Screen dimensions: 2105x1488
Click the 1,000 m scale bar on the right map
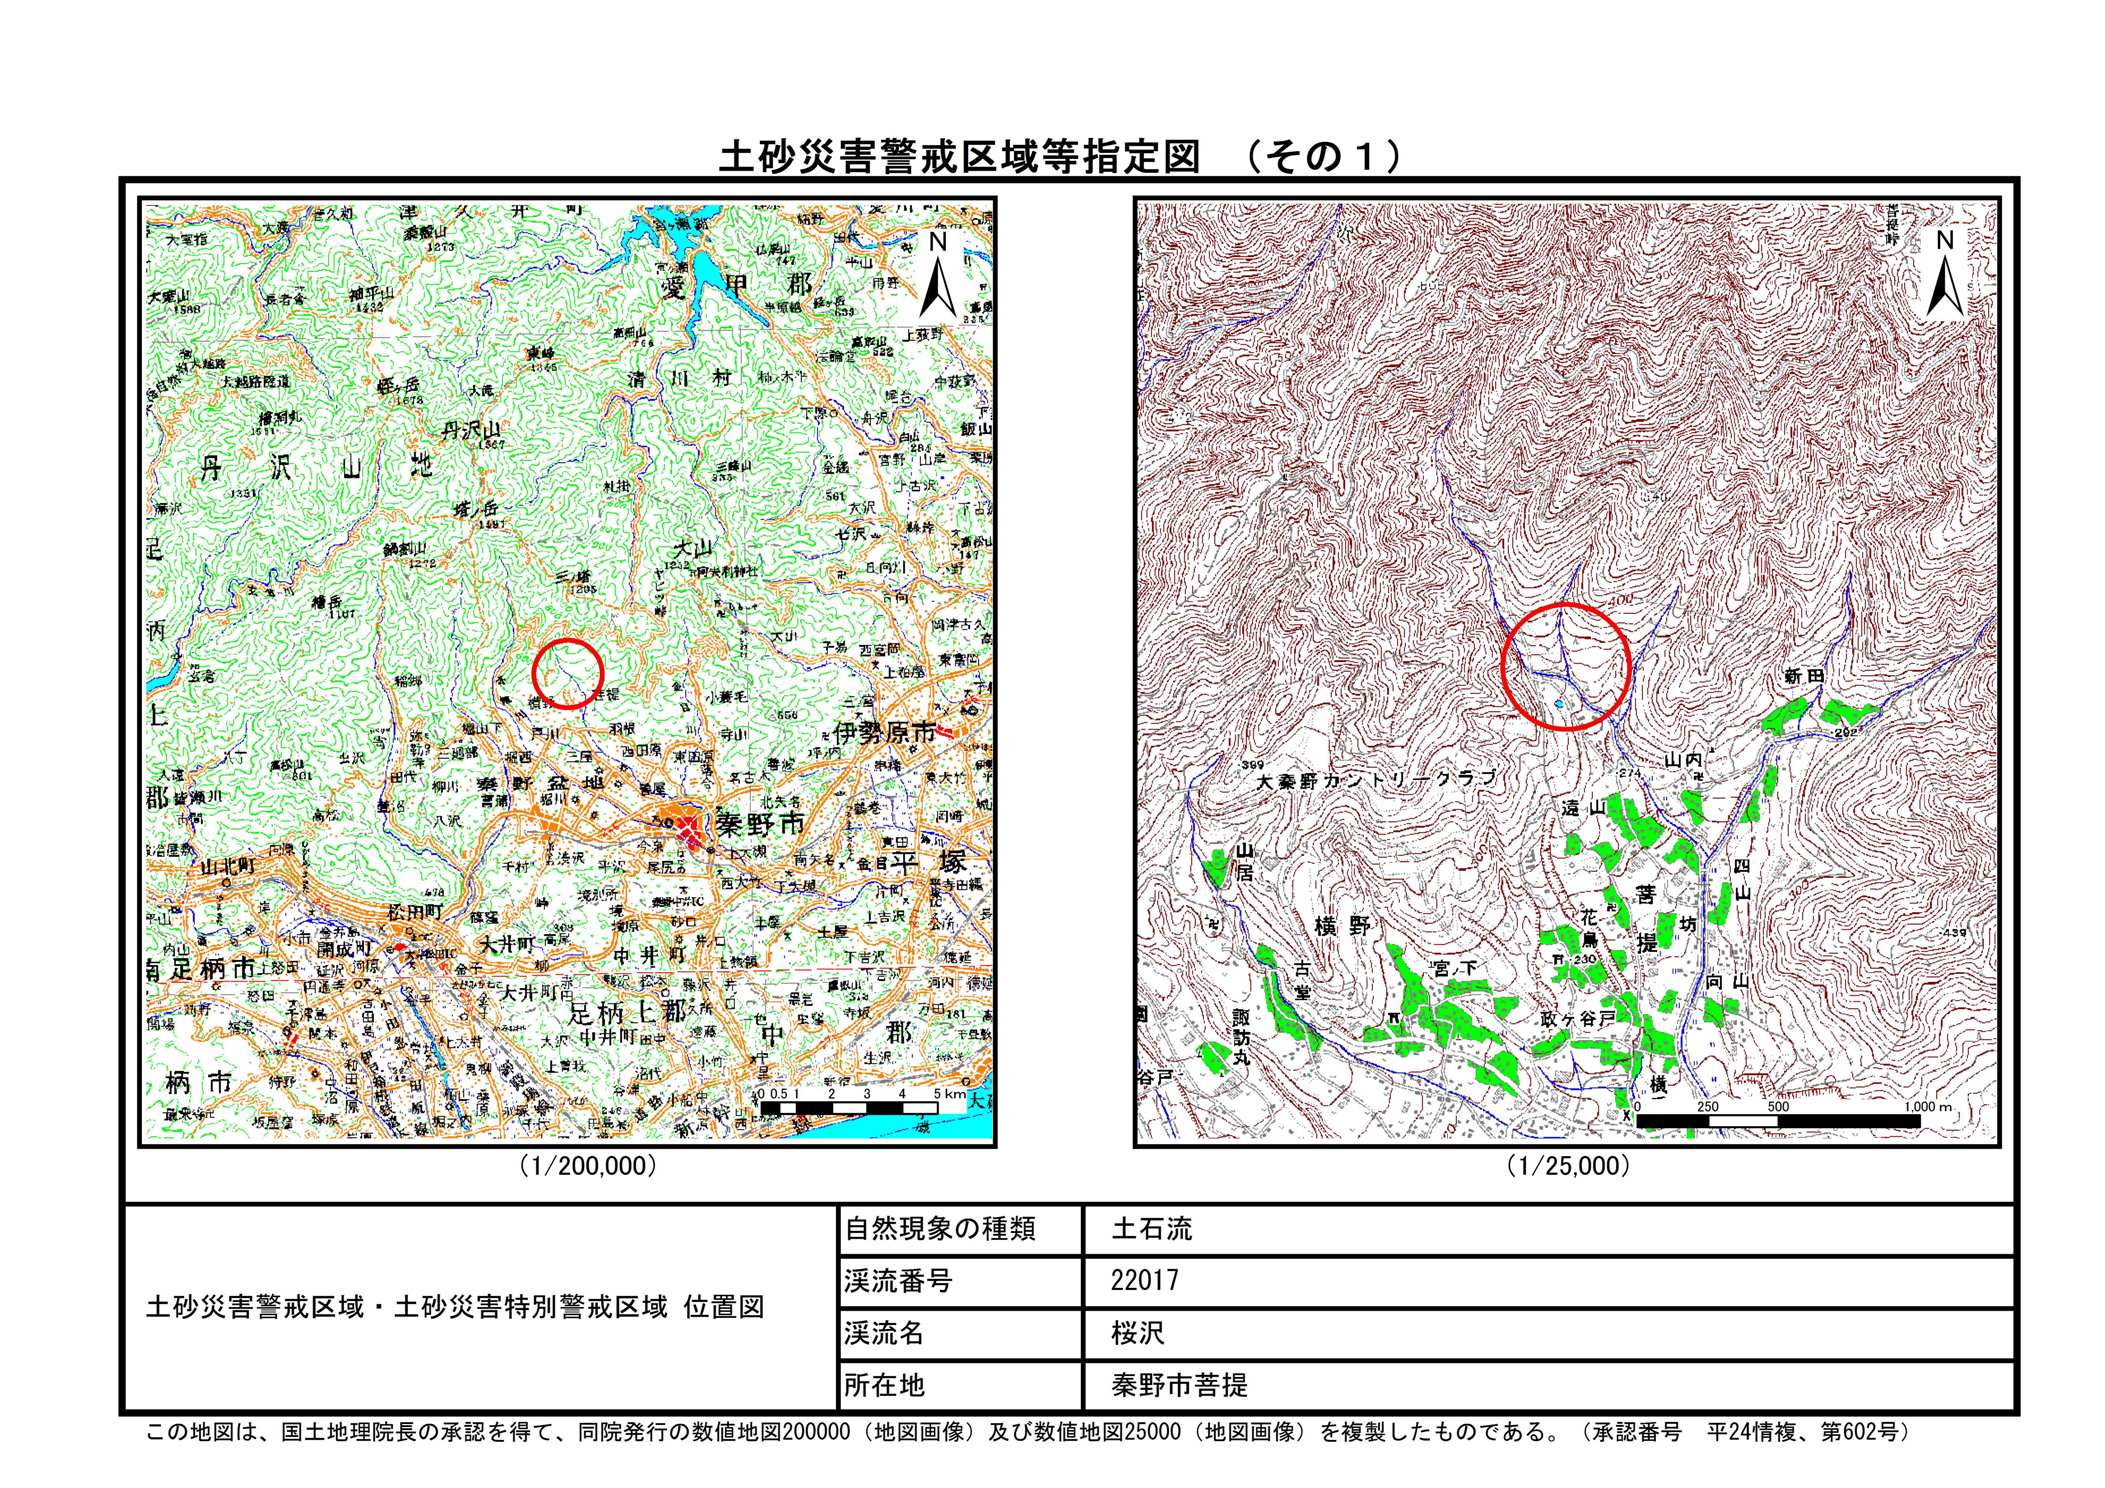[1778, 1121]
